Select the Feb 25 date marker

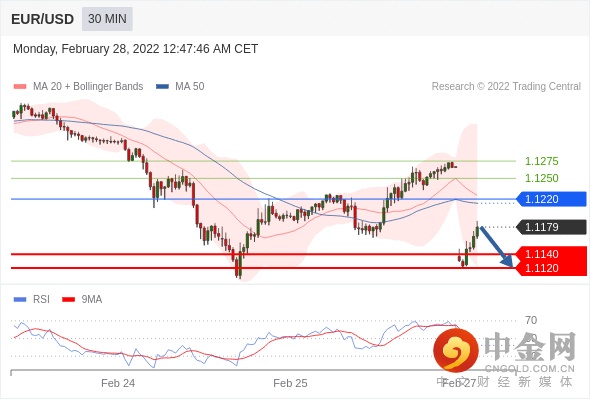click(290, 383)
